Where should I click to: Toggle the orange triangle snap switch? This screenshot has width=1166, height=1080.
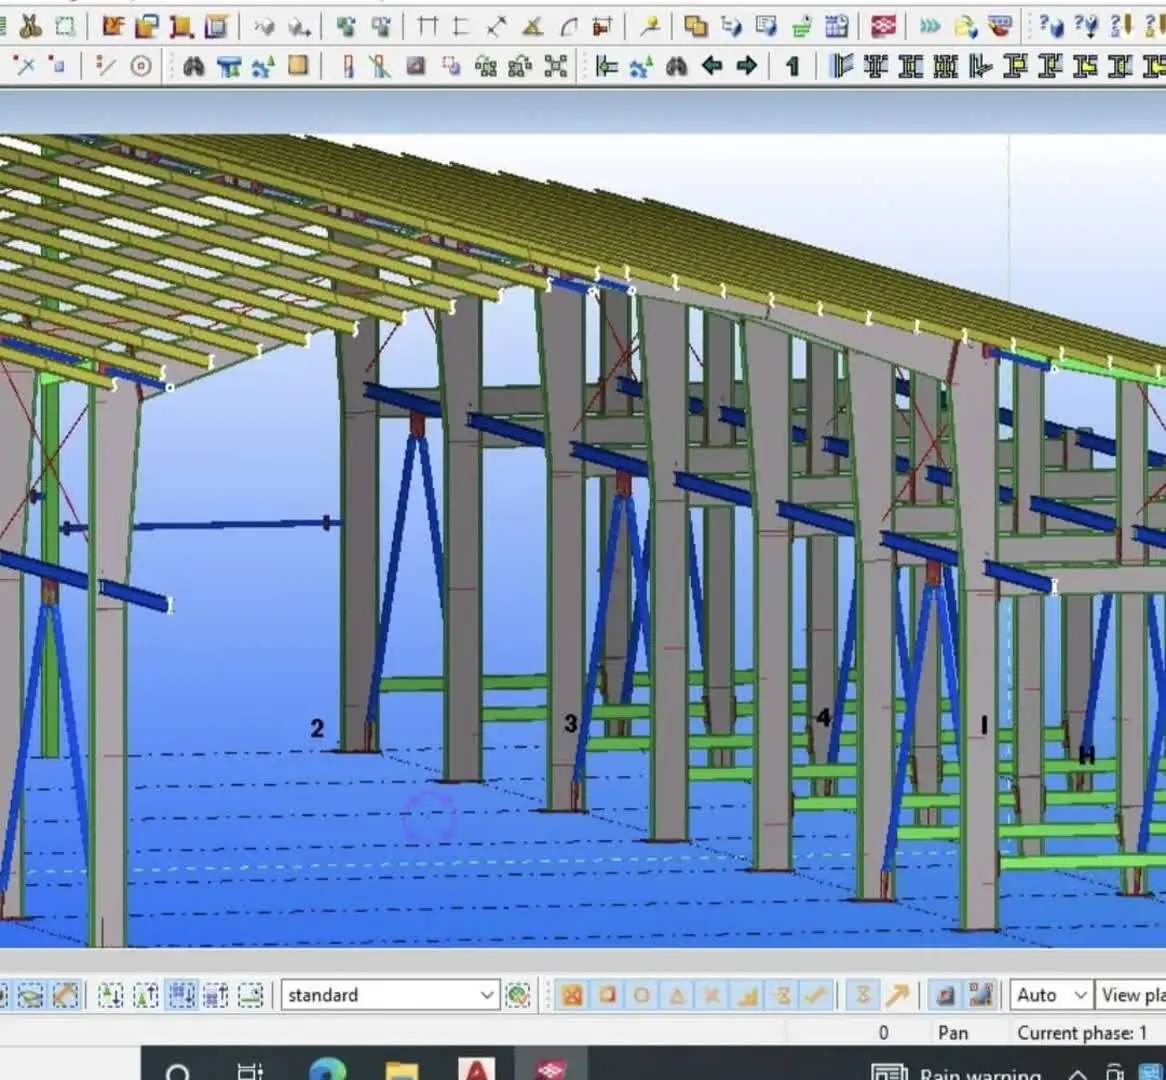(x=677, y=995)
